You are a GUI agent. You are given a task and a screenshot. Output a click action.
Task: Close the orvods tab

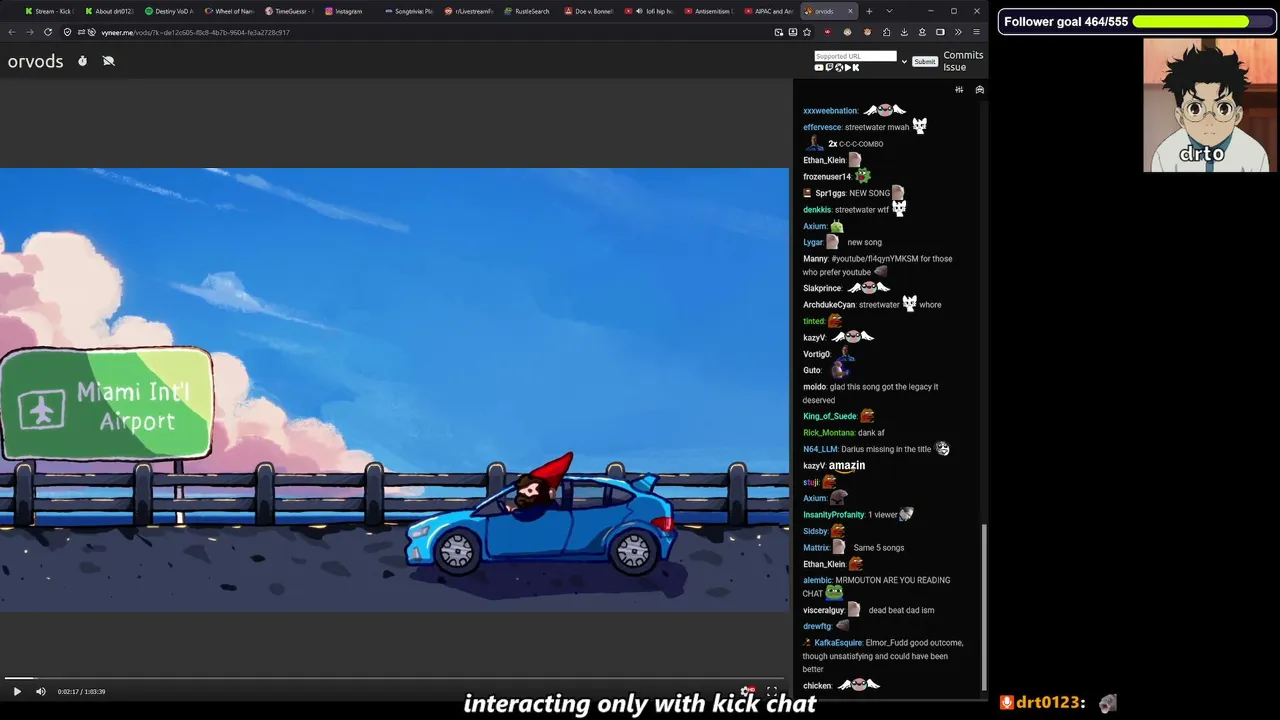[851, 11]
